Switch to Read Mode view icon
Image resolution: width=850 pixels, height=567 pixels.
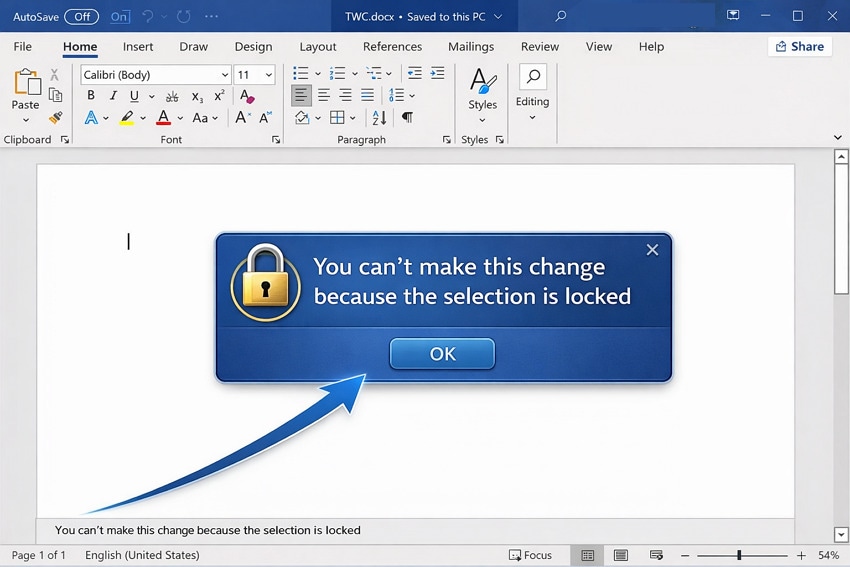pyautogui.click(x=588, y=555)
